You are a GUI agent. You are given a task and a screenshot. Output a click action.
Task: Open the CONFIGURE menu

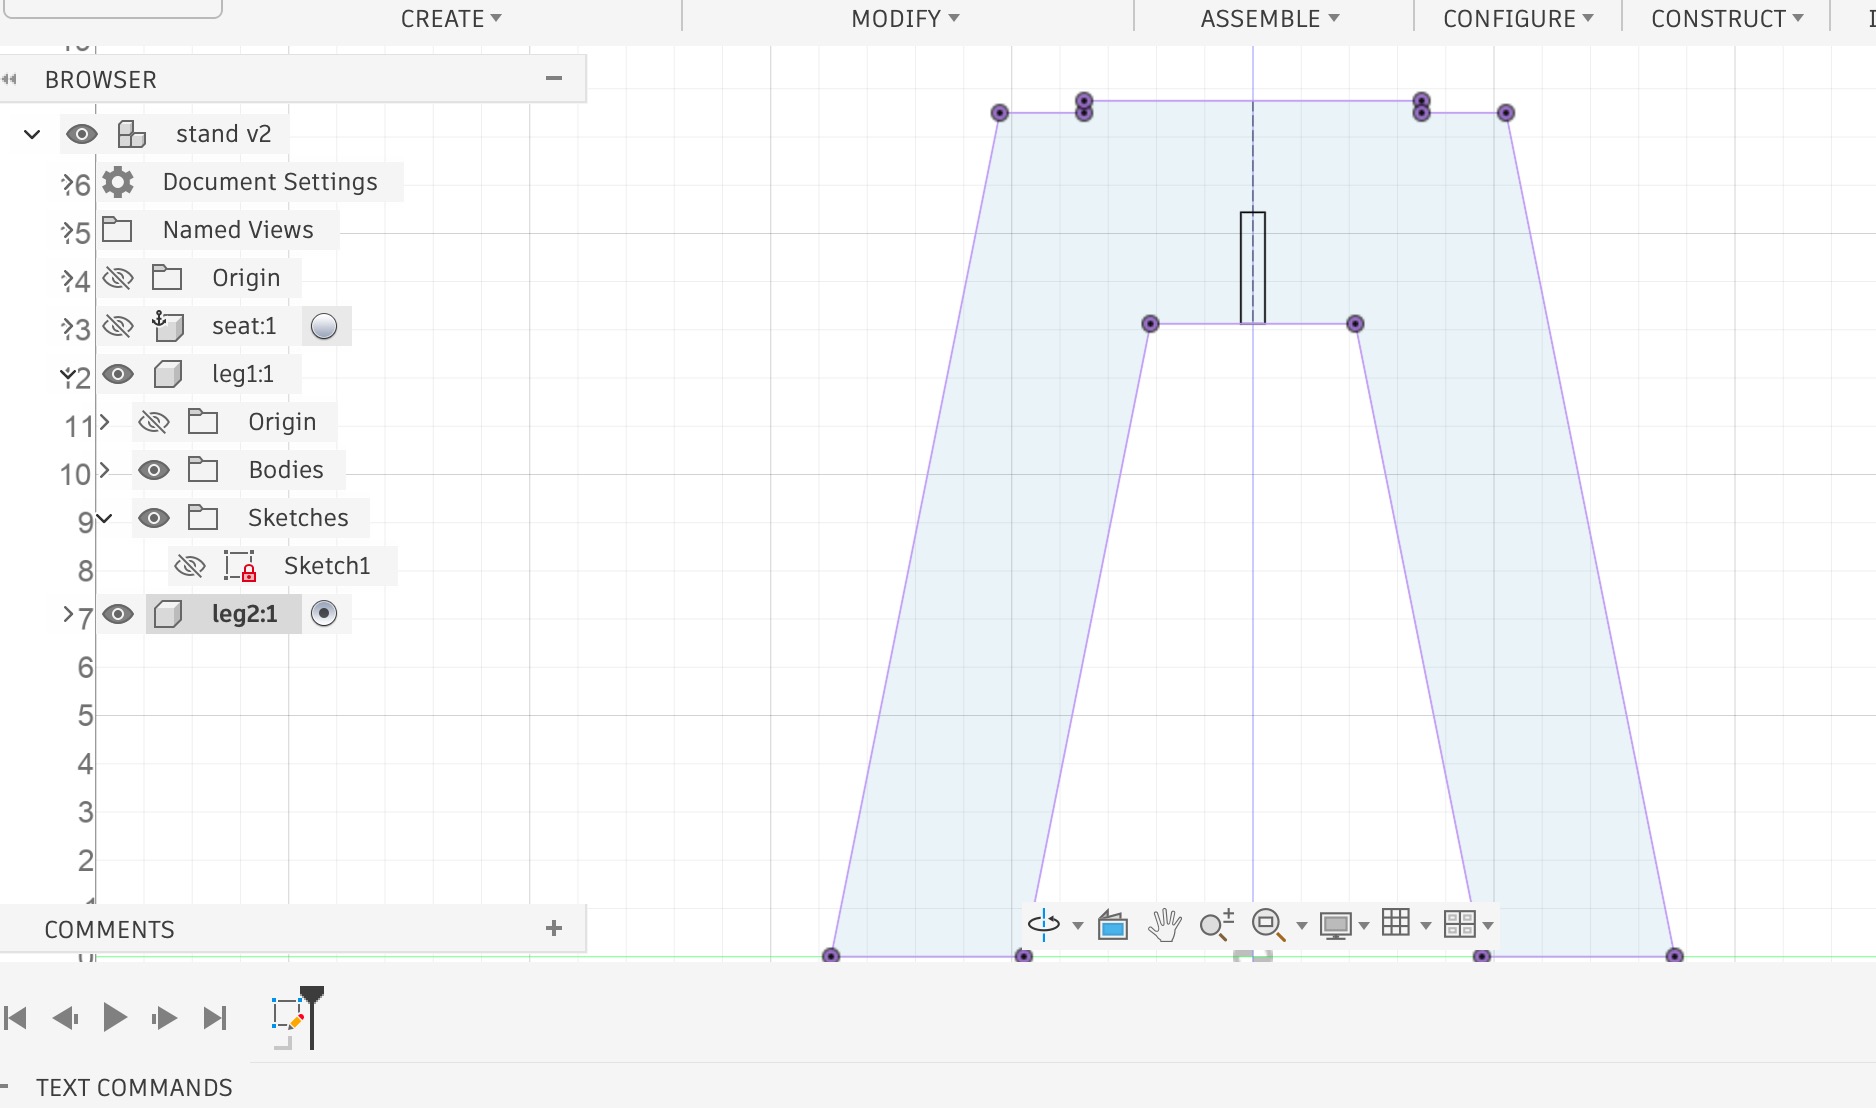point(1518,19)
